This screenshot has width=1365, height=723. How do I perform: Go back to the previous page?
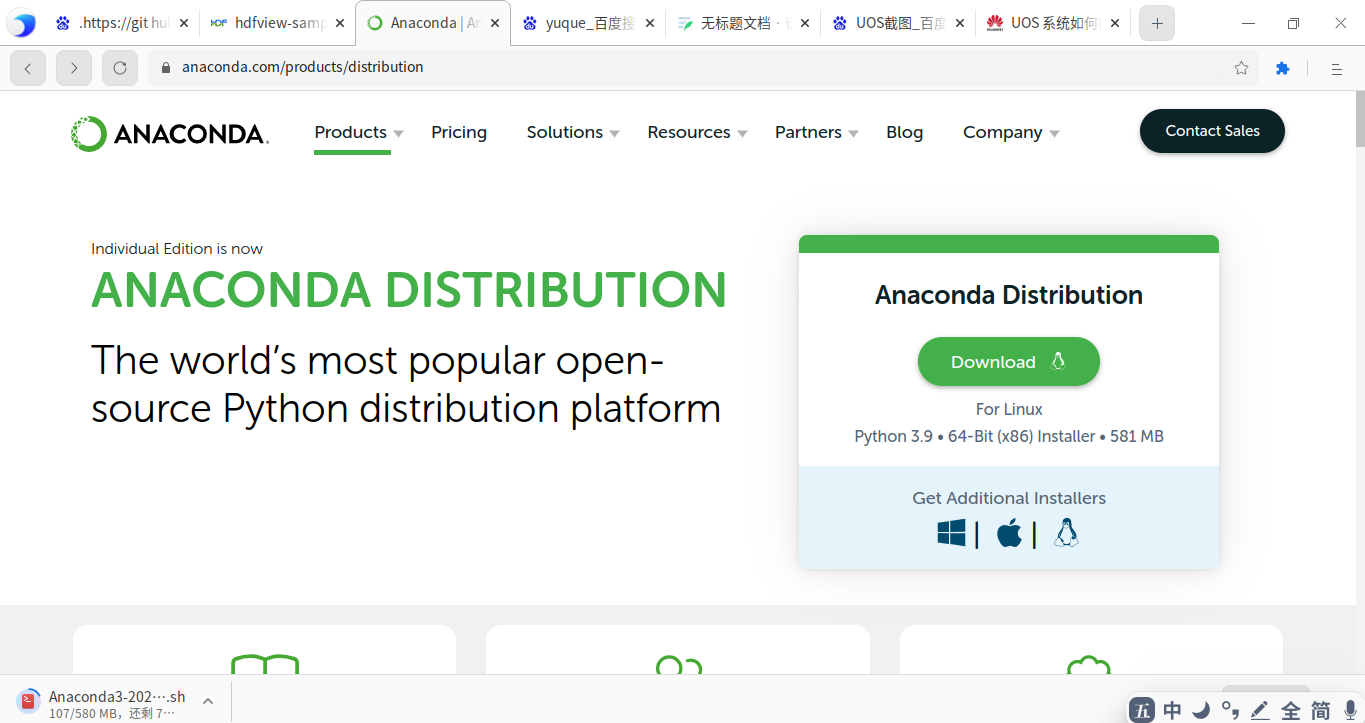click(28, 68)
